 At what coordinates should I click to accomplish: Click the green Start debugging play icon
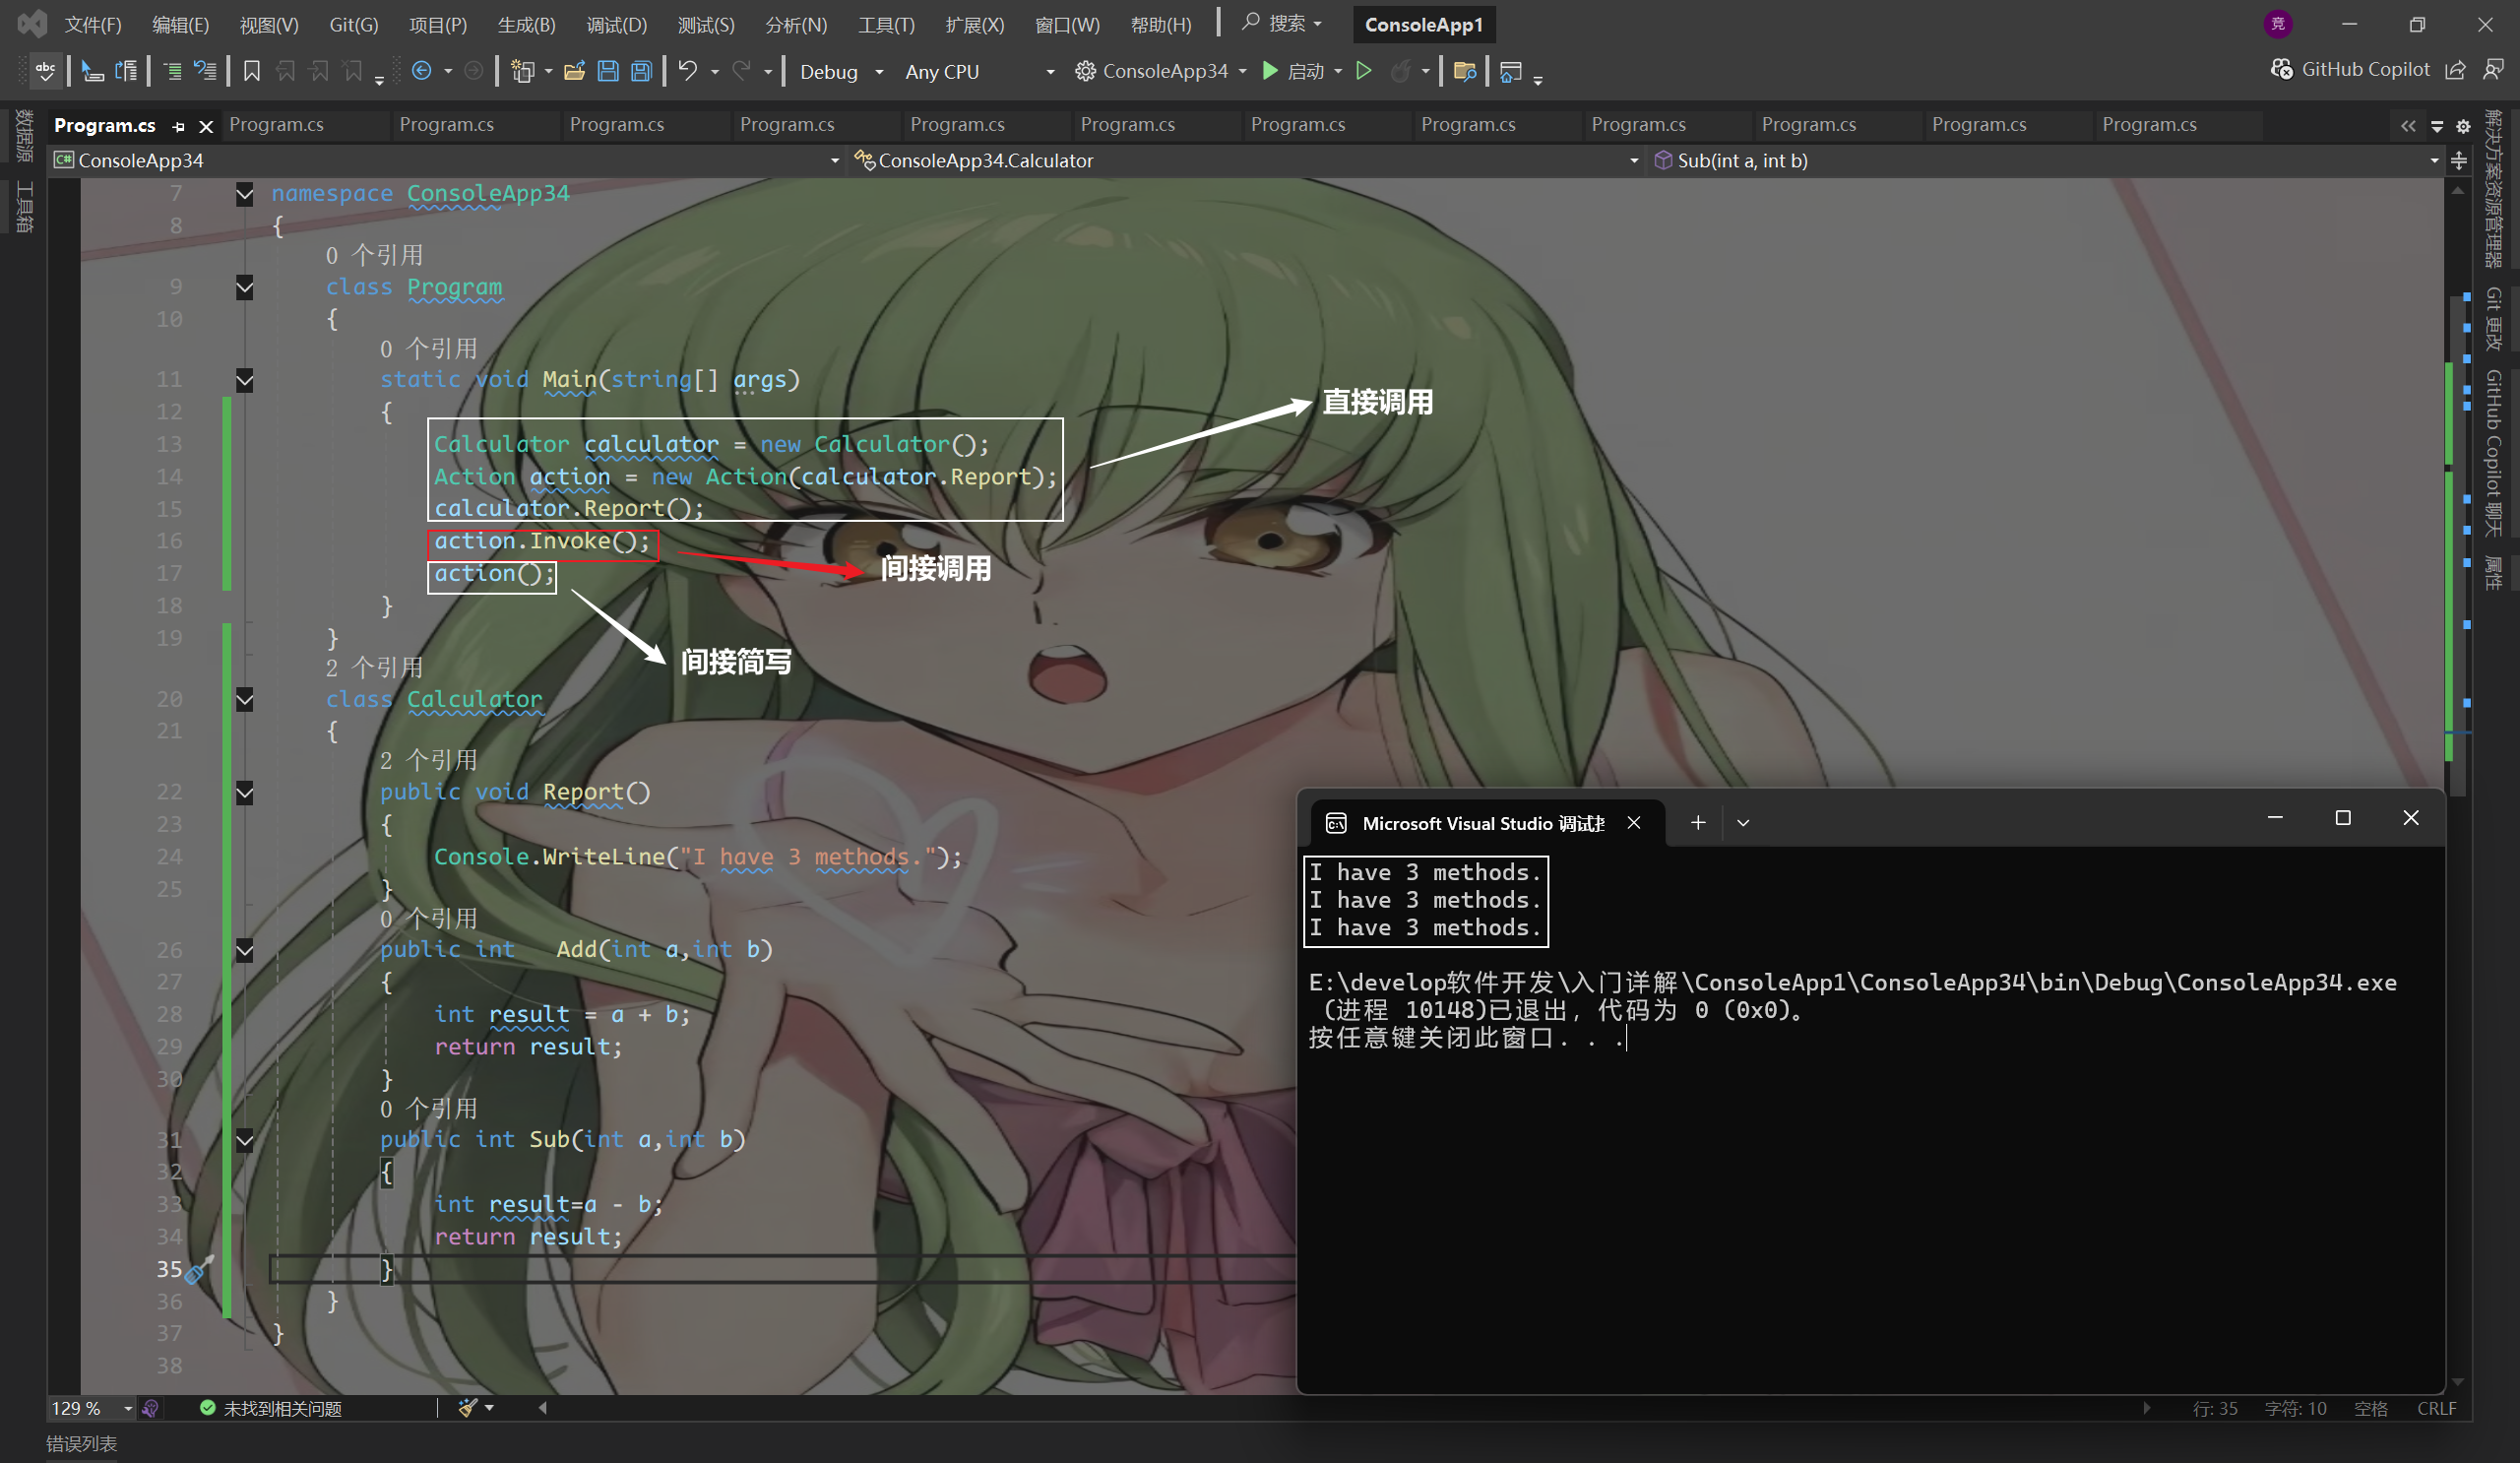pos(1270,71)
